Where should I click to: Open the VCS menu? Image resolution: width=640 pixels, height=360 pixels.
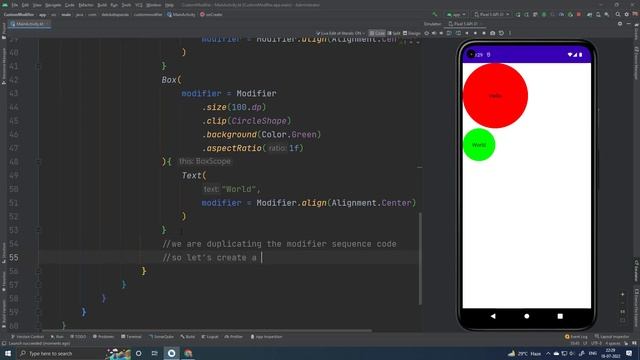139,5
